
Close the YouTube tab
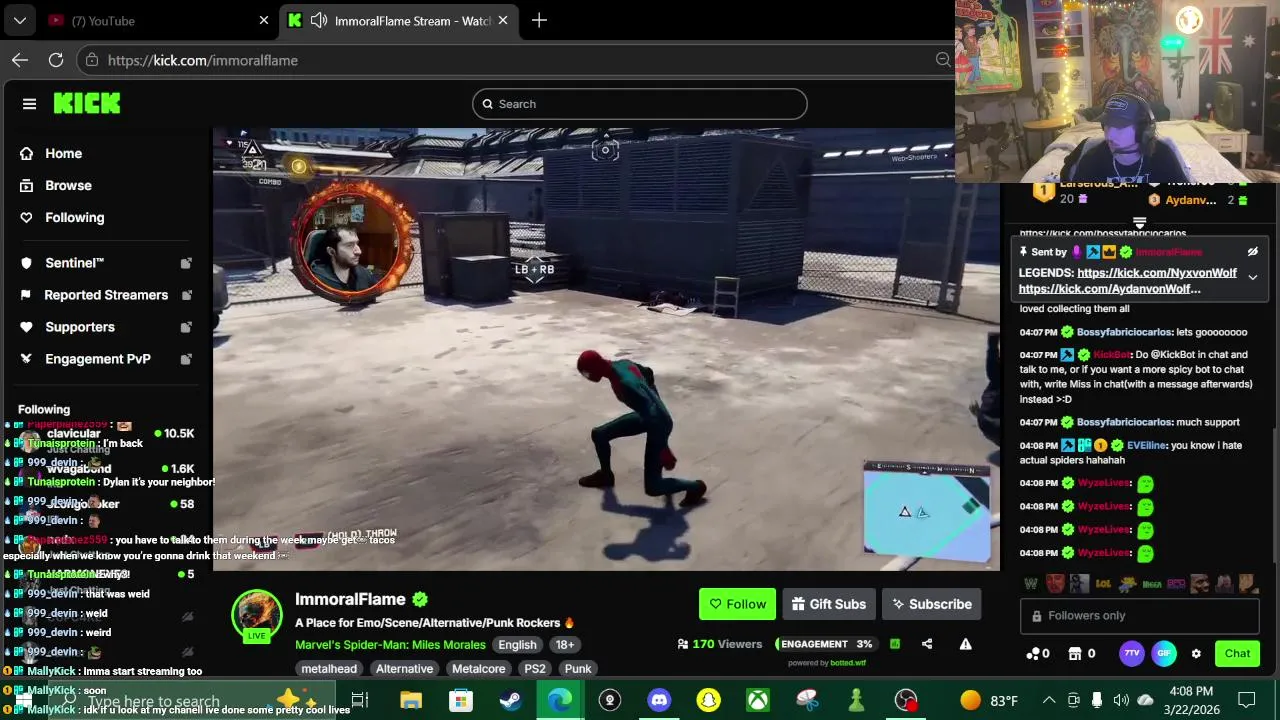264,20
